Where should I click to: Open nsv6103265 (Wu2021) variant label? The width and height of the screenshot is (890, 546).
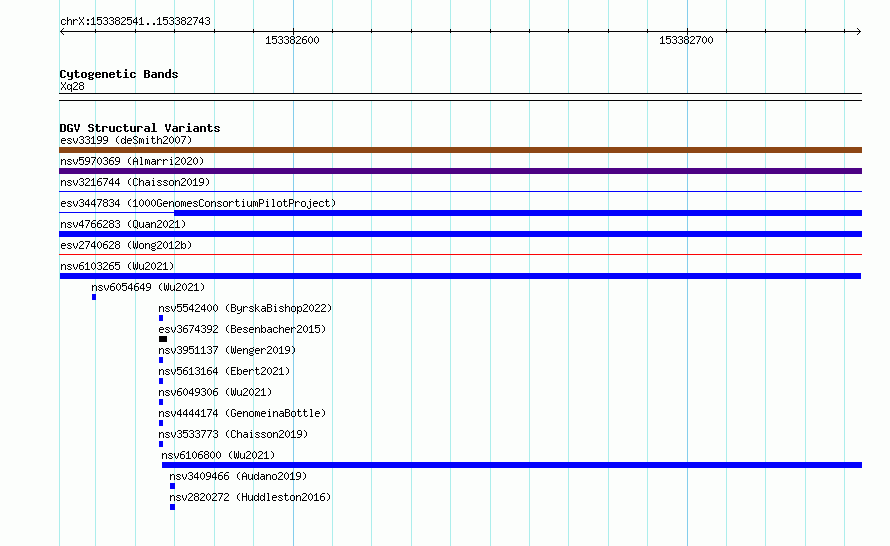pos(117,266)
